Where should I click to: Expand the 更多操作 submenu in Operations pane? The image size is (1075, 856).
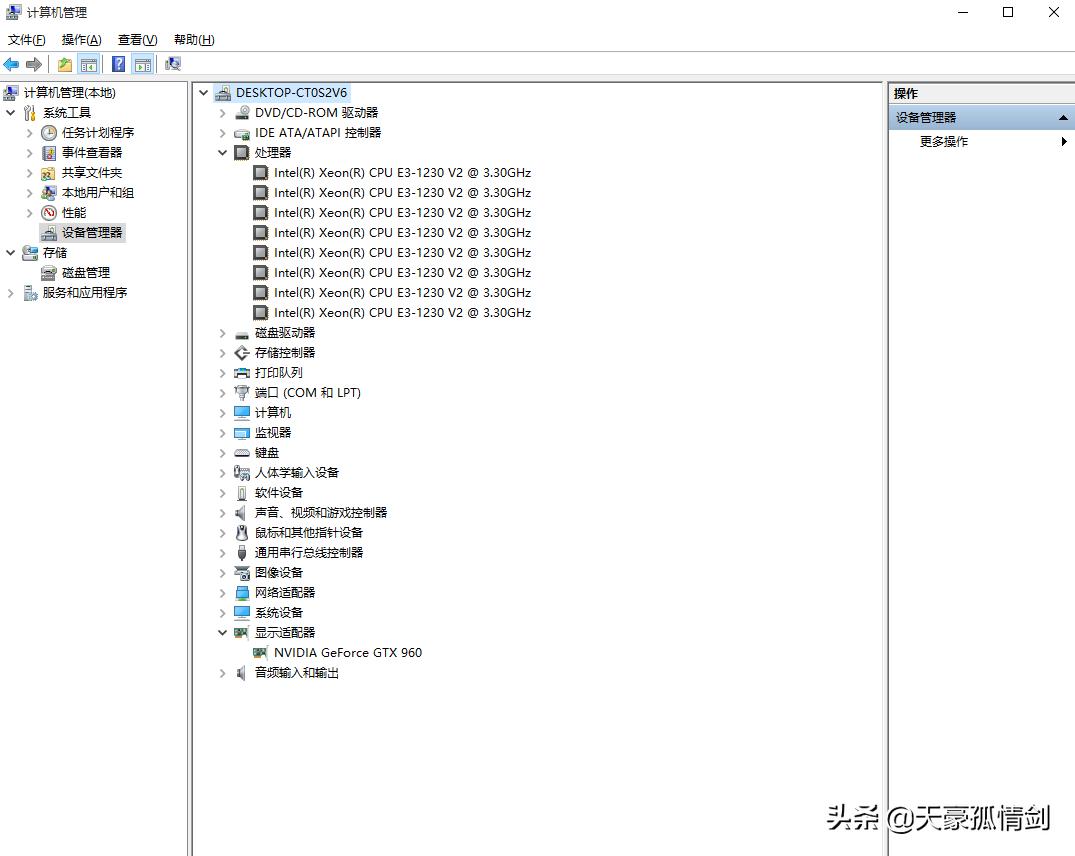(x=1064, y=141)
